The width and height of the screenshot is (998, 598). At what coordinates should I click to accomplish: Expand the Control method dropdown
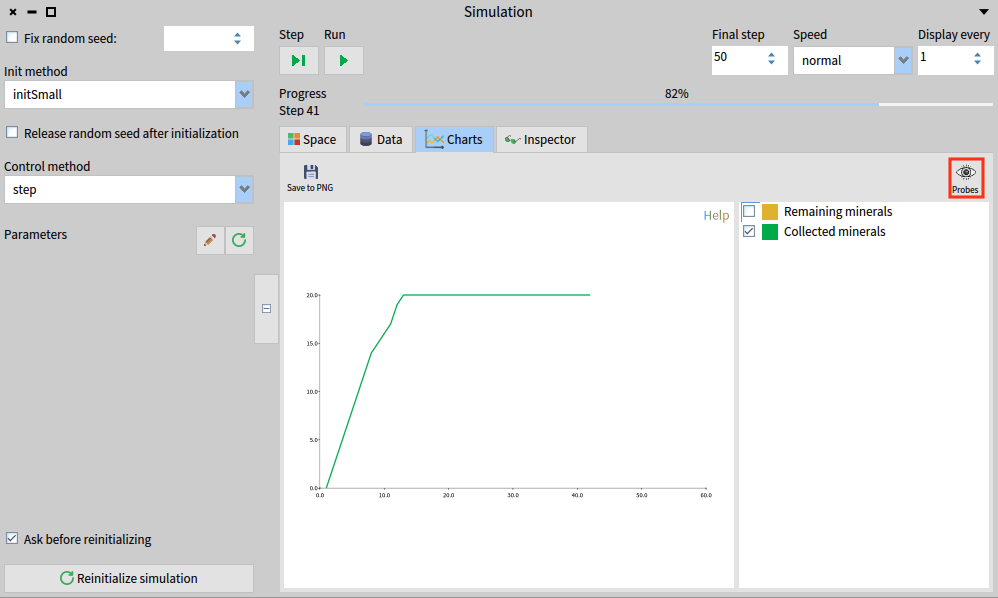(244, 189)
